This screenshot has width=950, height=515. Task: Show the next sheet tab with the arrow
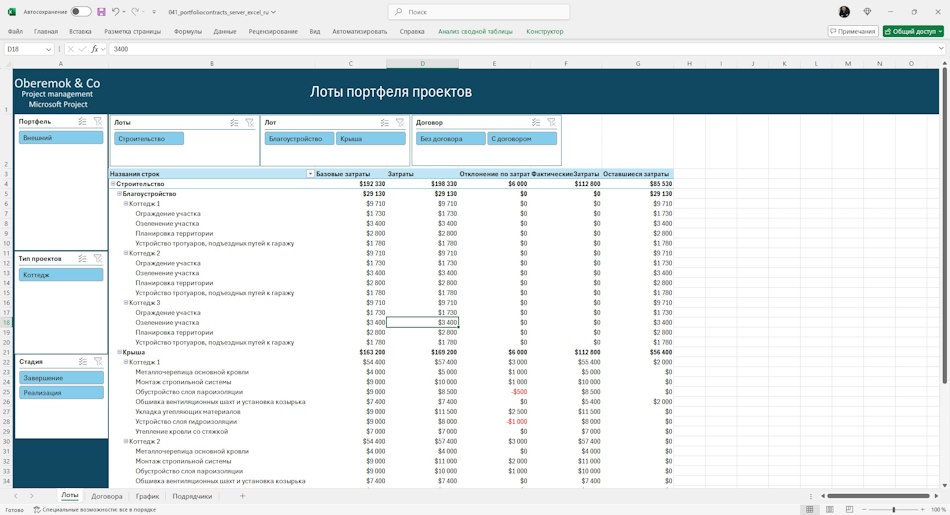coord(32,496)
